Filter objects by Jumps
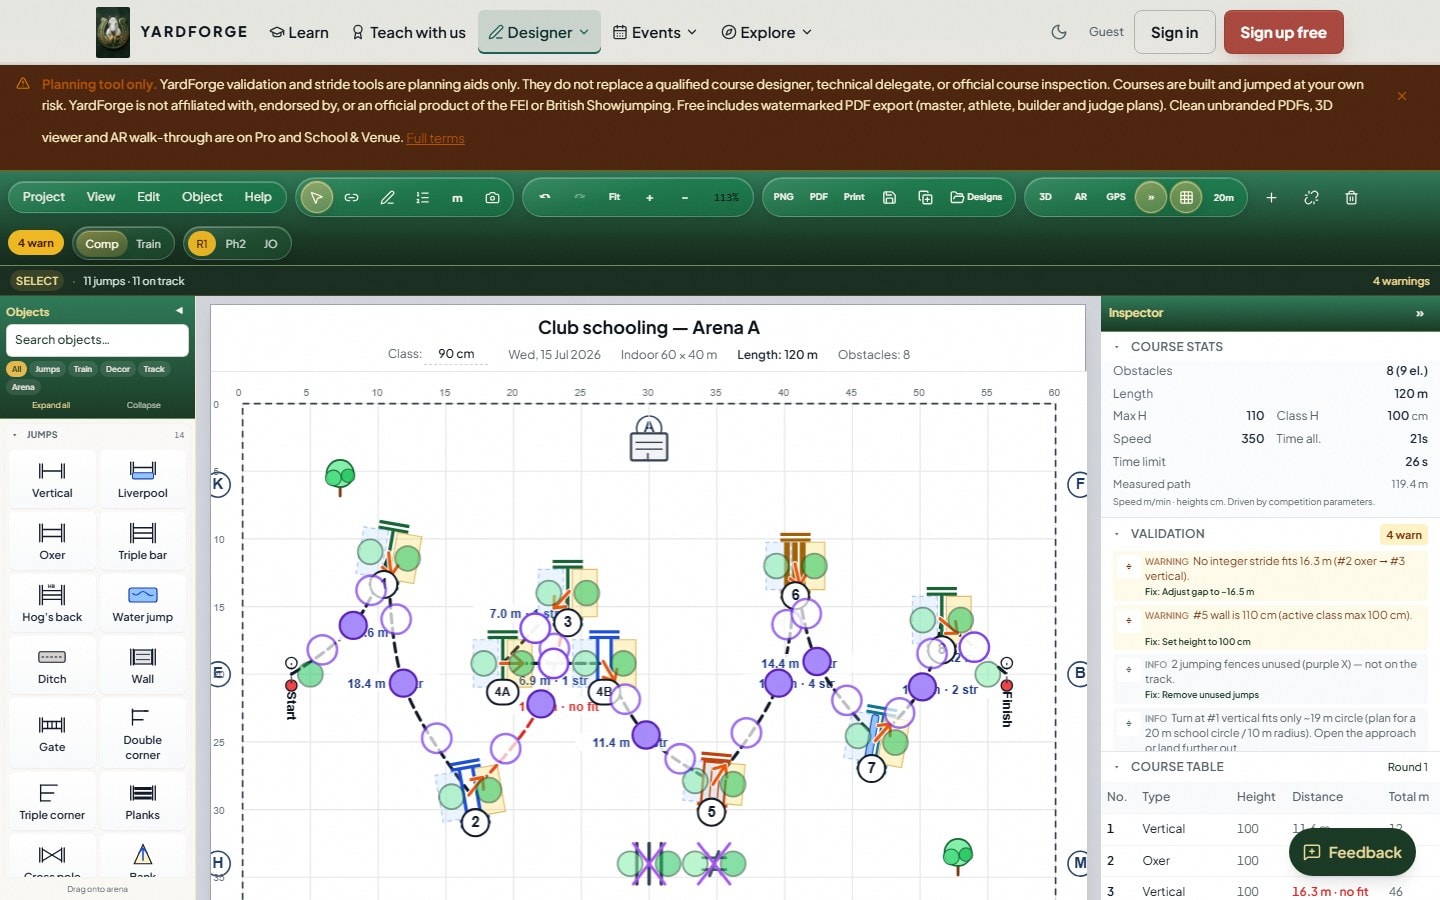The width and height of the screenshot is (1440, 900). click(47, 369)
